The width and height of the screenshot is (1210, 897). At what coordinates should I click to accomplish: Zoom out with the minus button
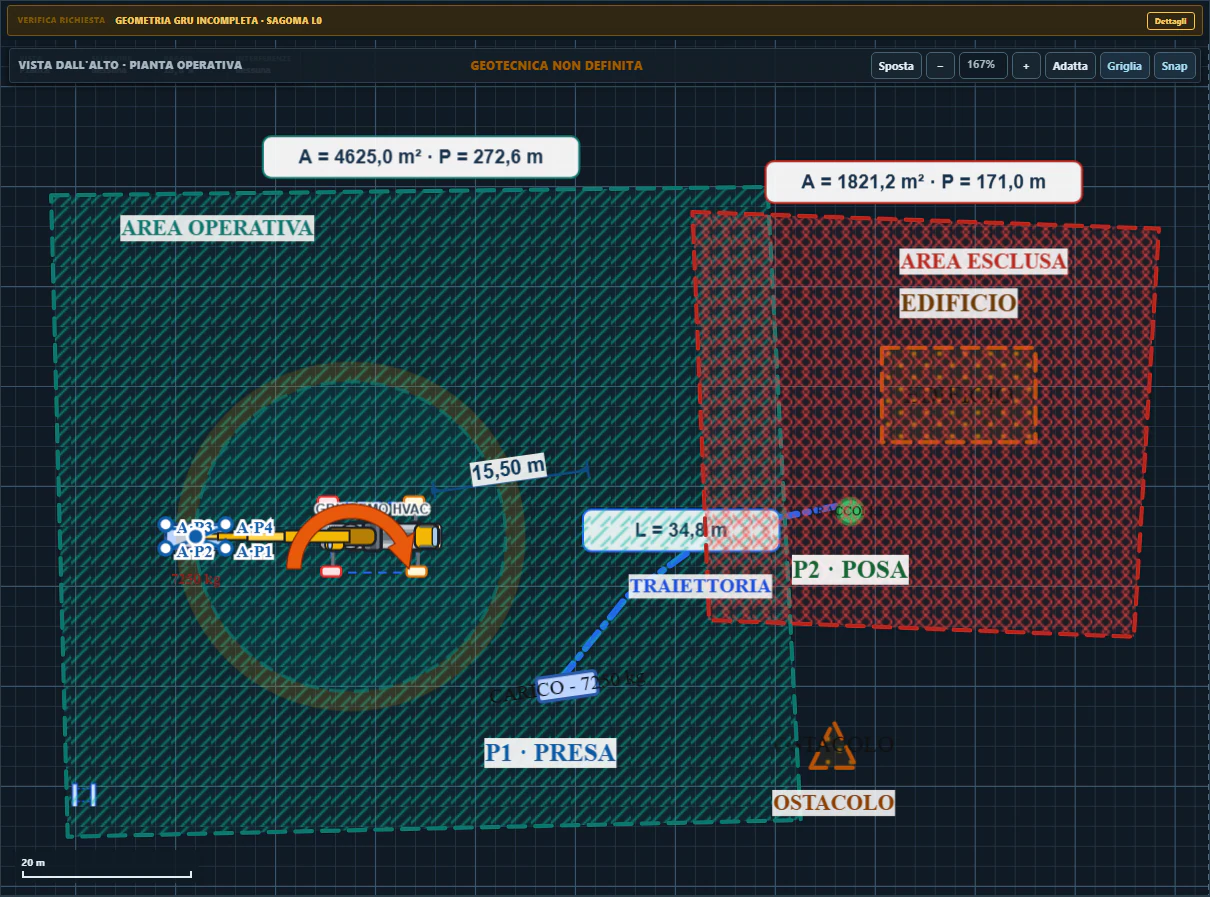[x=940, y=66]
